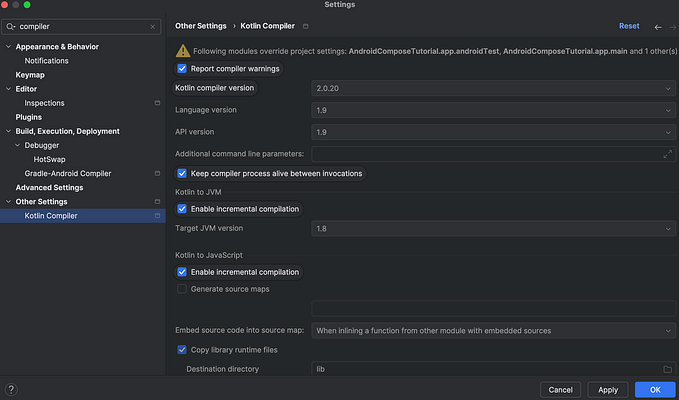
Task: Select Inspections in settings tree
Action: point(44,103)
